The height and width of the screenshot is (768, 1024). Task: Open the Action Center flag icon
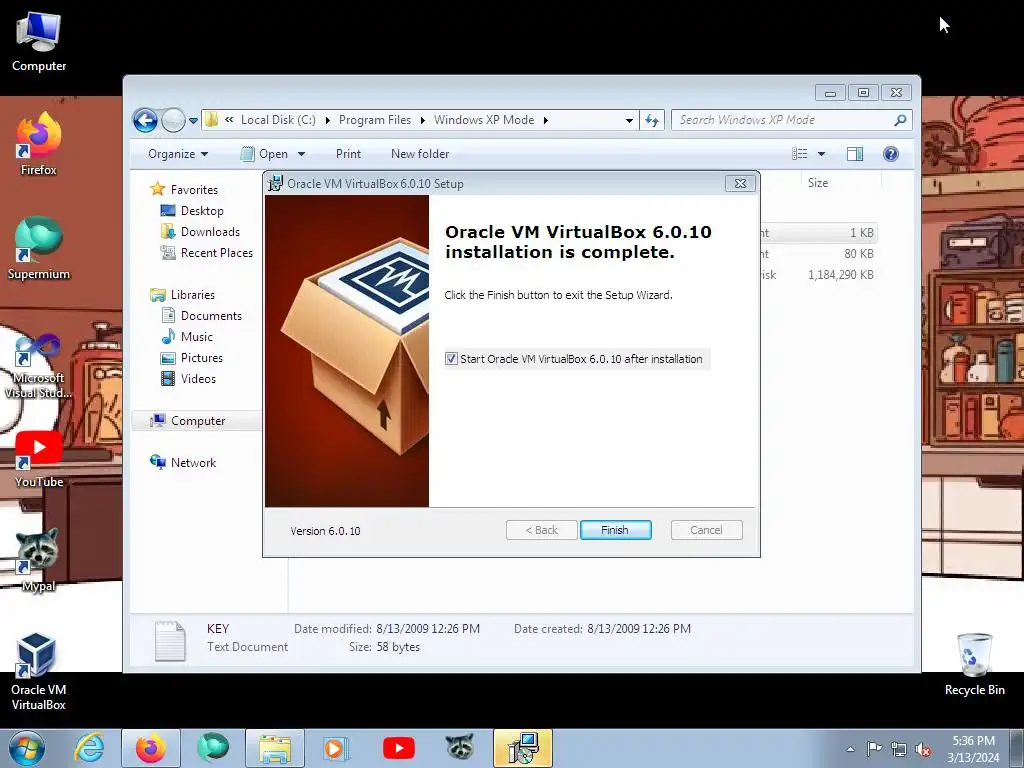coord(874,749)
